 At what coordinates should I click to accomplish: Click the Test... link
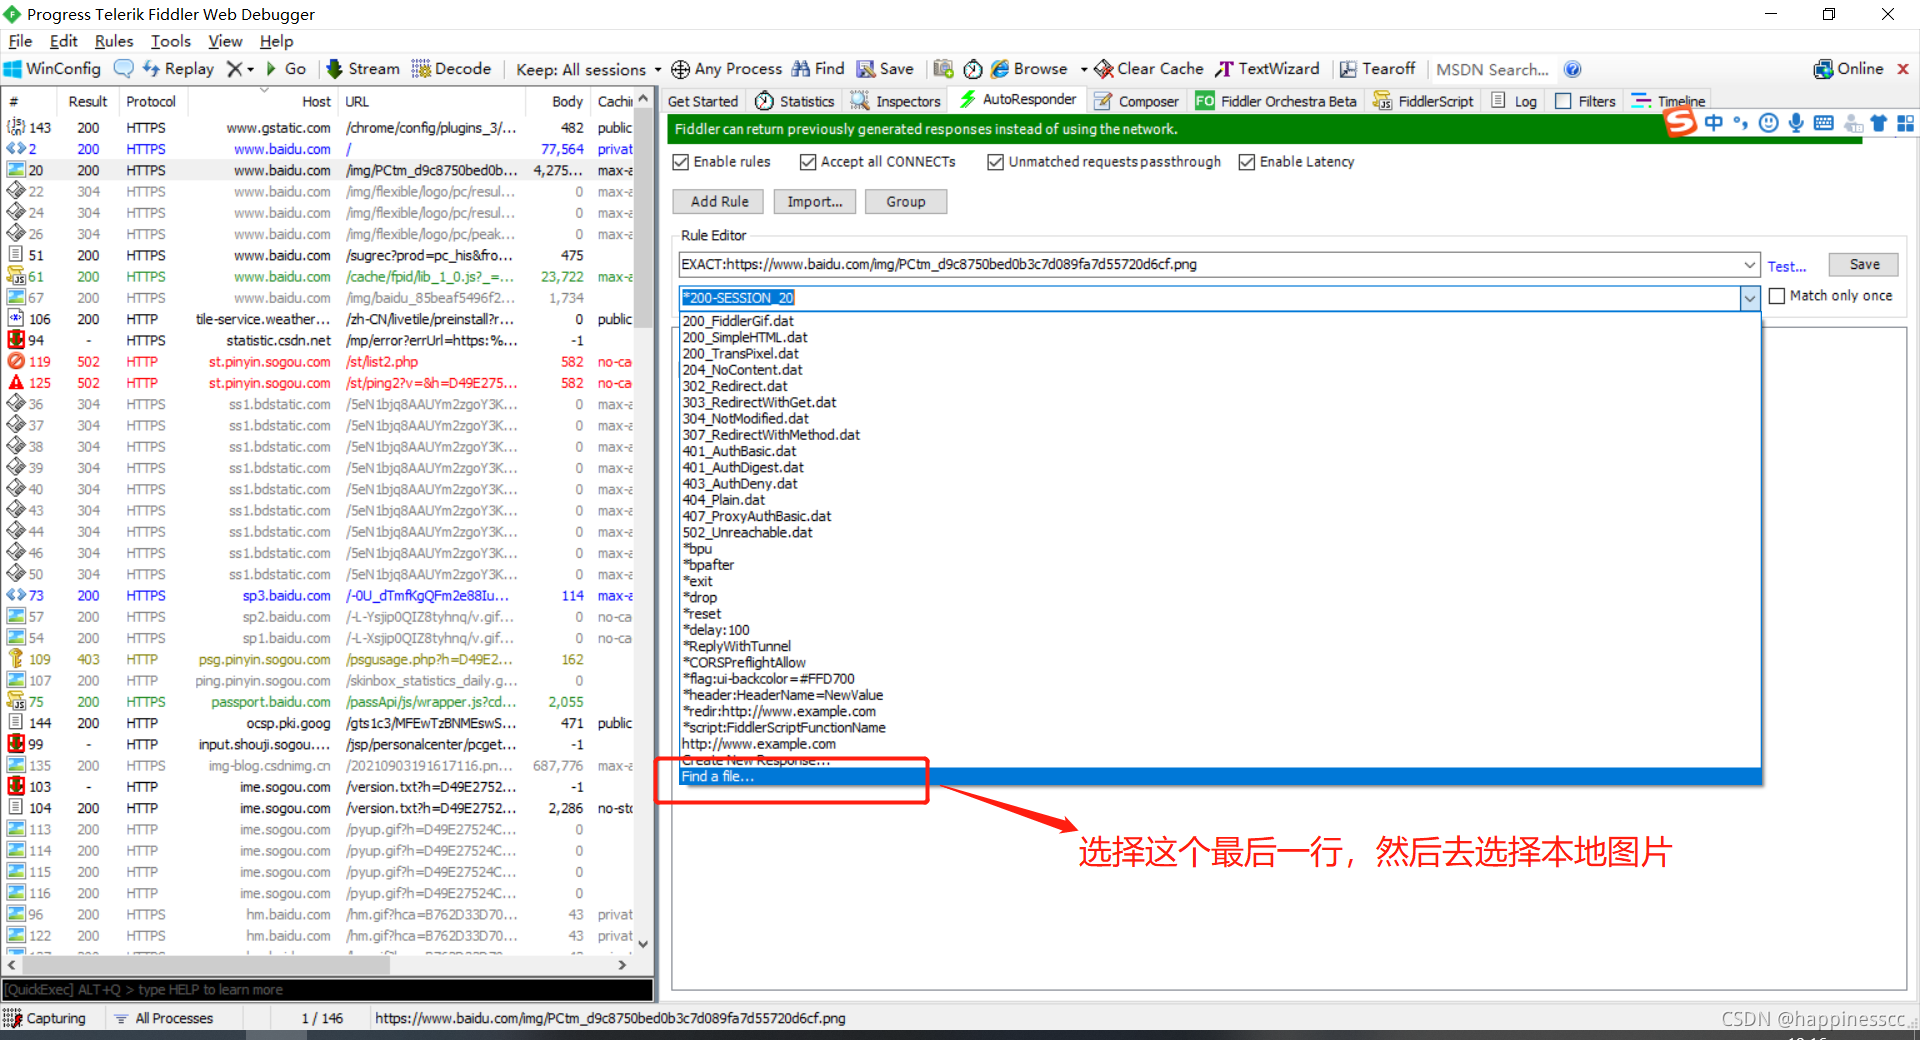pyautogui.click(x=1786, y=267)
